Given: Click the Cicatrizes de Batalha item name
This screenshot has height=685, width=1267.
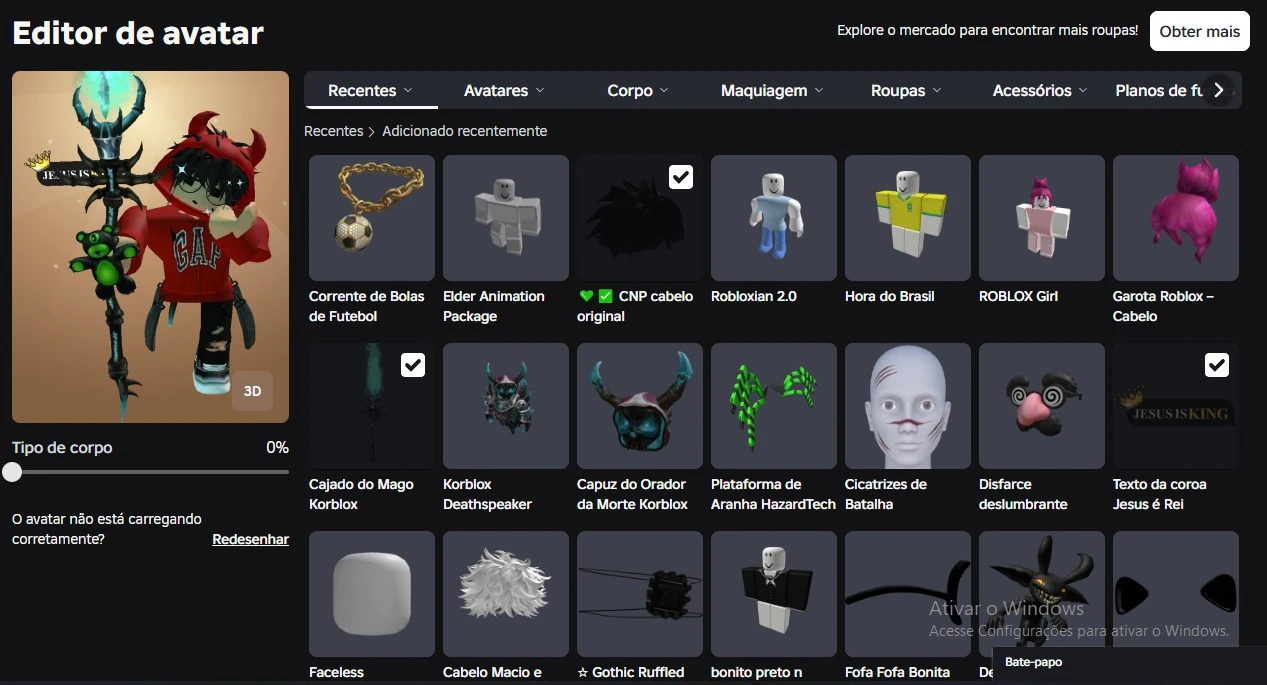Looking at the screenshot, I should (886, 494).
